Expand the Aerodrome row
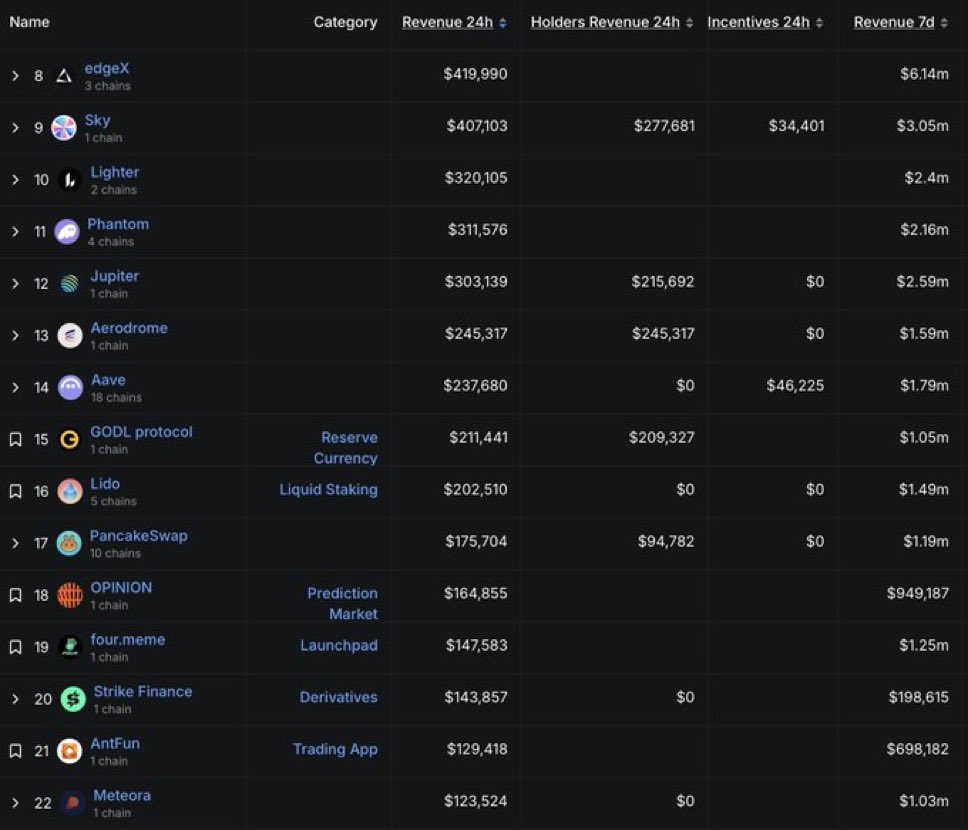Viewport: 968px width, 830px height. (15, 335)
